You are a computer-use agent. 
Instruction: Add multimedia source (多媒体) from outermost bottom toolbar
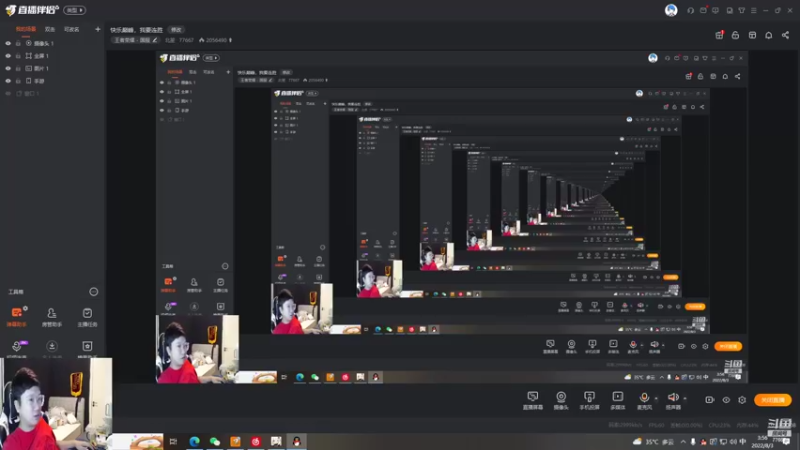click(617, 400)
